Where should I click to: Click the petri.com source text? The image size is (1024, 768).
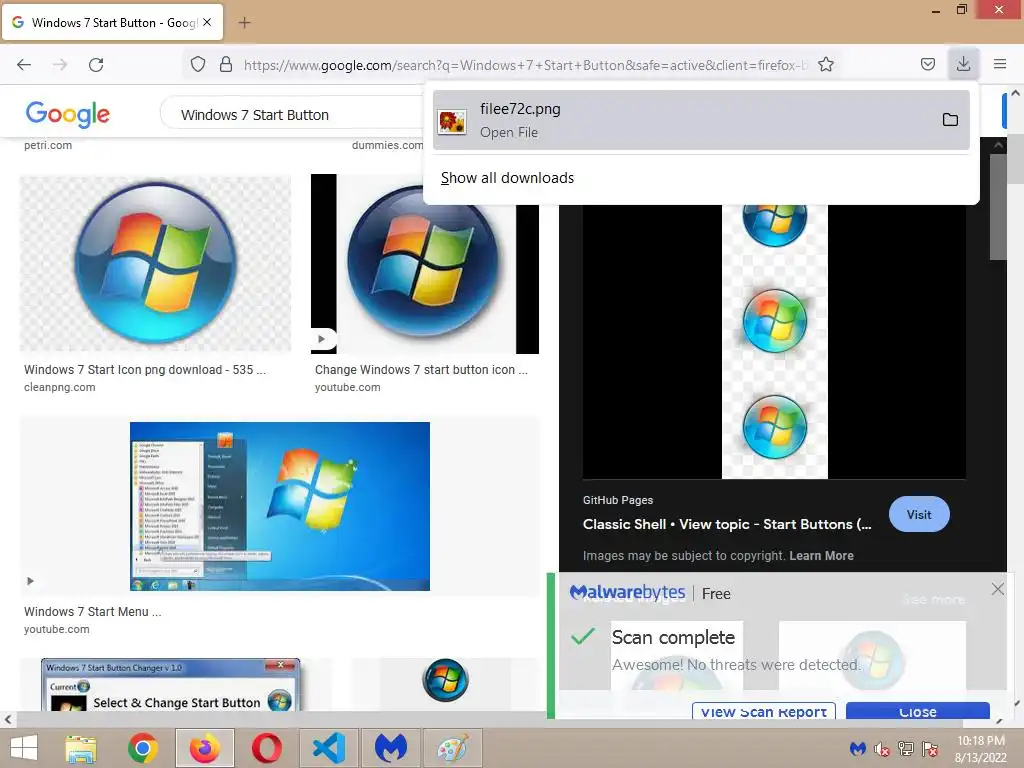click(x=48, y=145)
